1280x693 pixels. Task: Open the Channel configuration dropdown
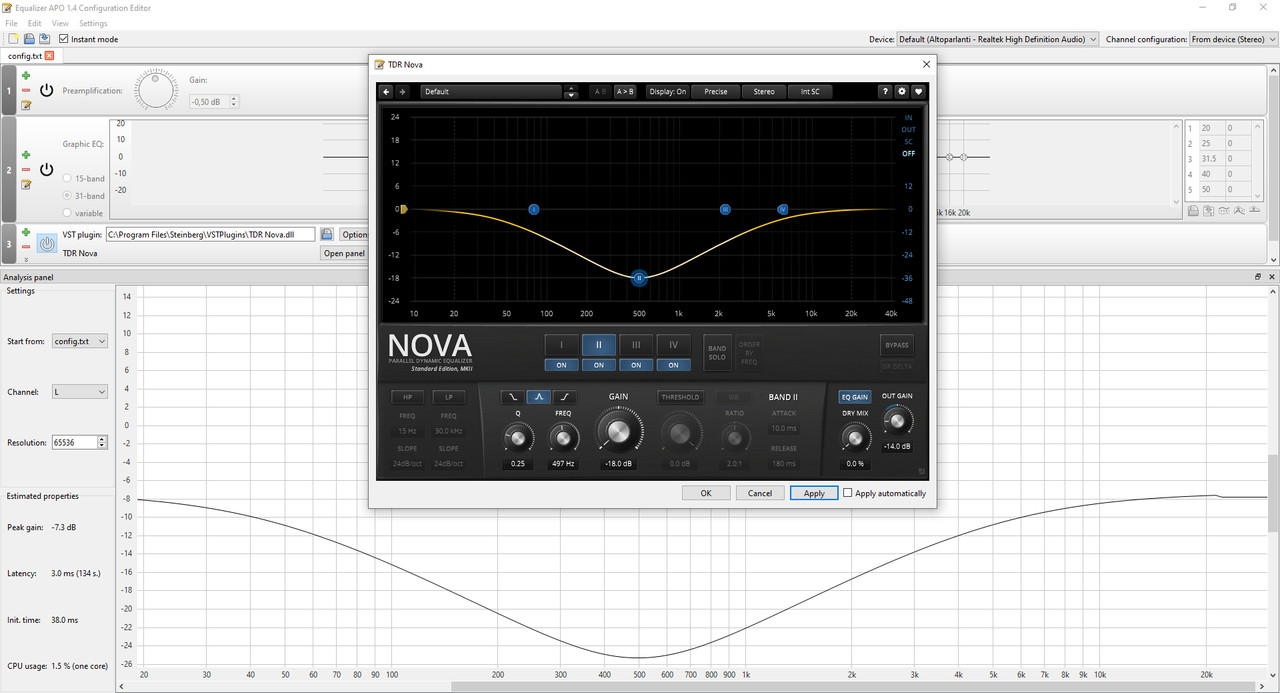pyautogui.click(x=1233, y=39)
